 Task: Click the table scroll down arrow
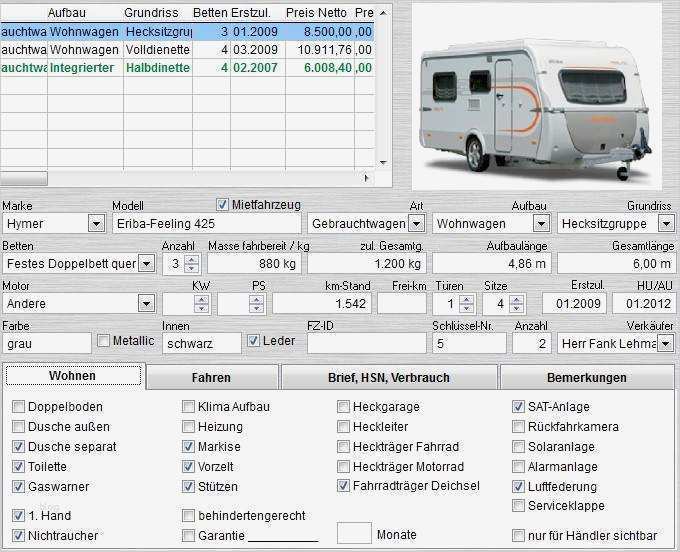pos(383,163)
